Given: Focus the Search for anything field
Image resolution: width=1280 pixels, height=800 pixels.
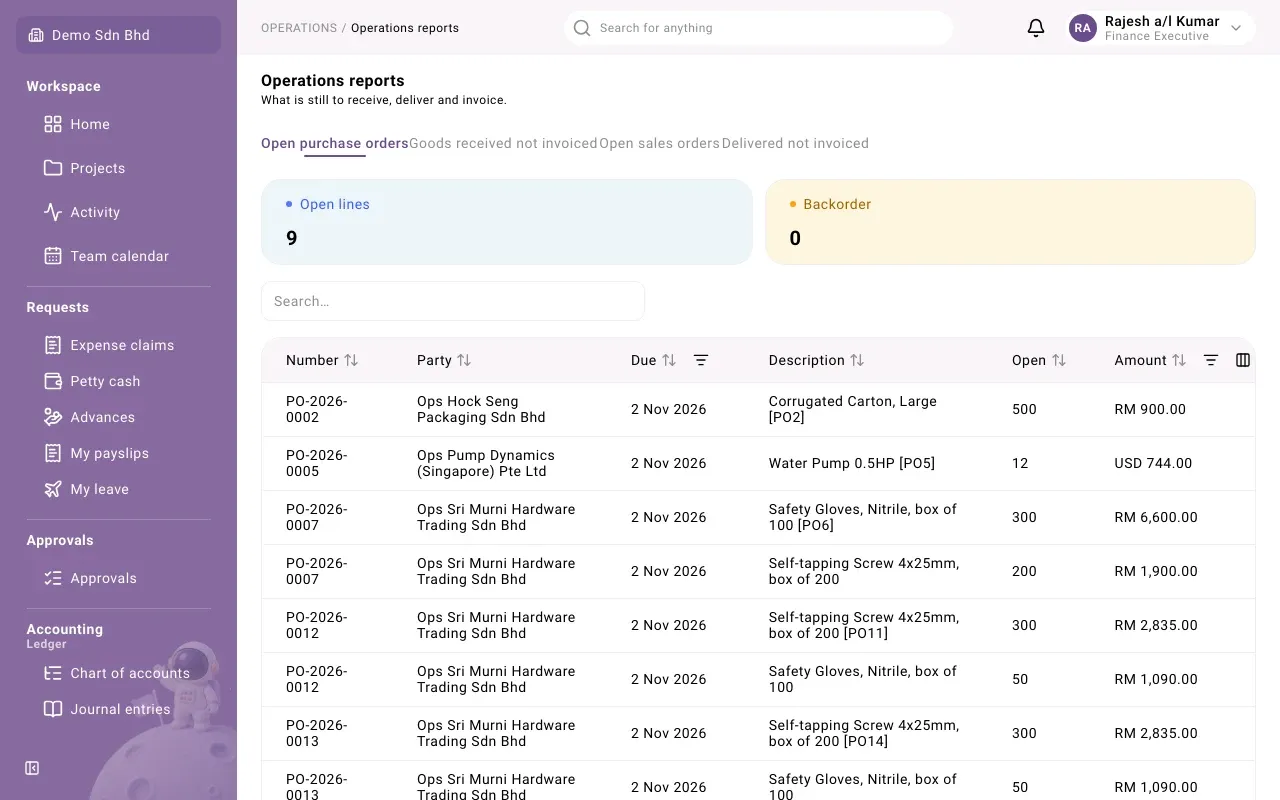Looking at the screenshot, I should pos(758,28).
